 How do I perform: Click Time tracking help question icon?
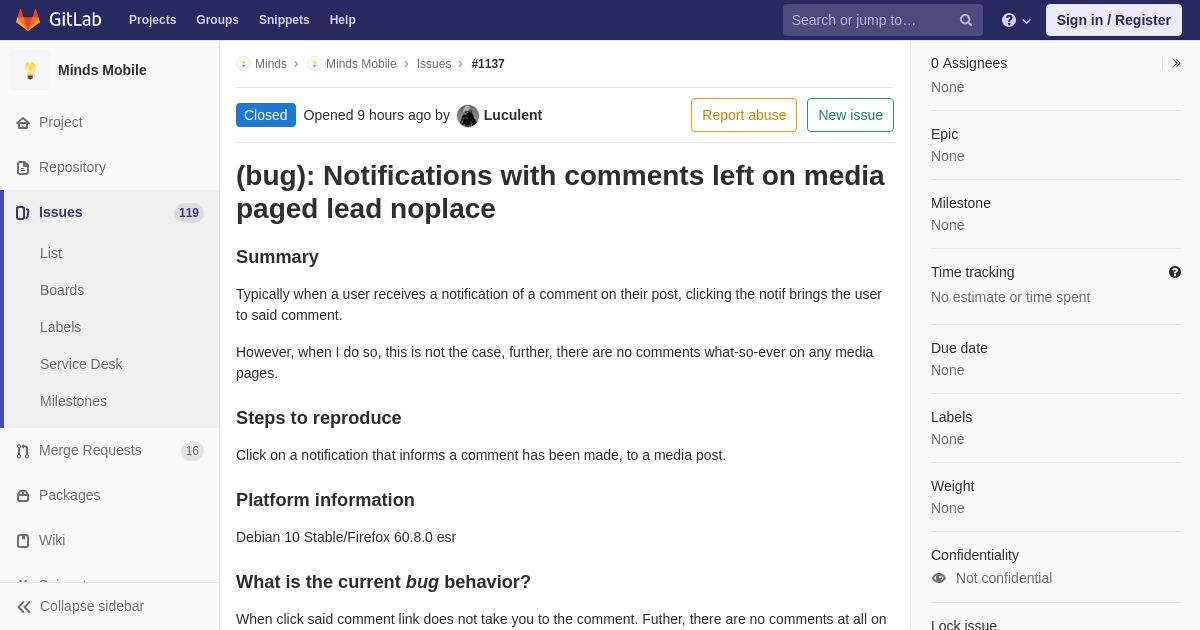click(x=1175, y=272)
